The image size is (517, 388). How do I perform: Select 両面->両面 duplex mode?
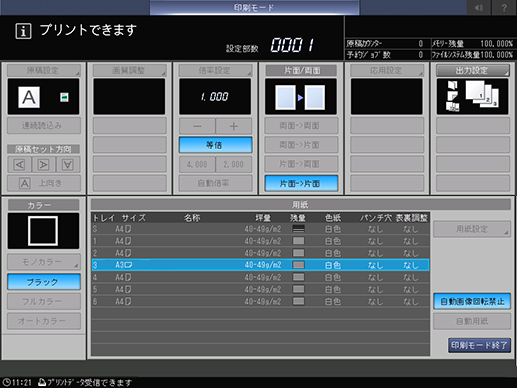click(301, 126)
